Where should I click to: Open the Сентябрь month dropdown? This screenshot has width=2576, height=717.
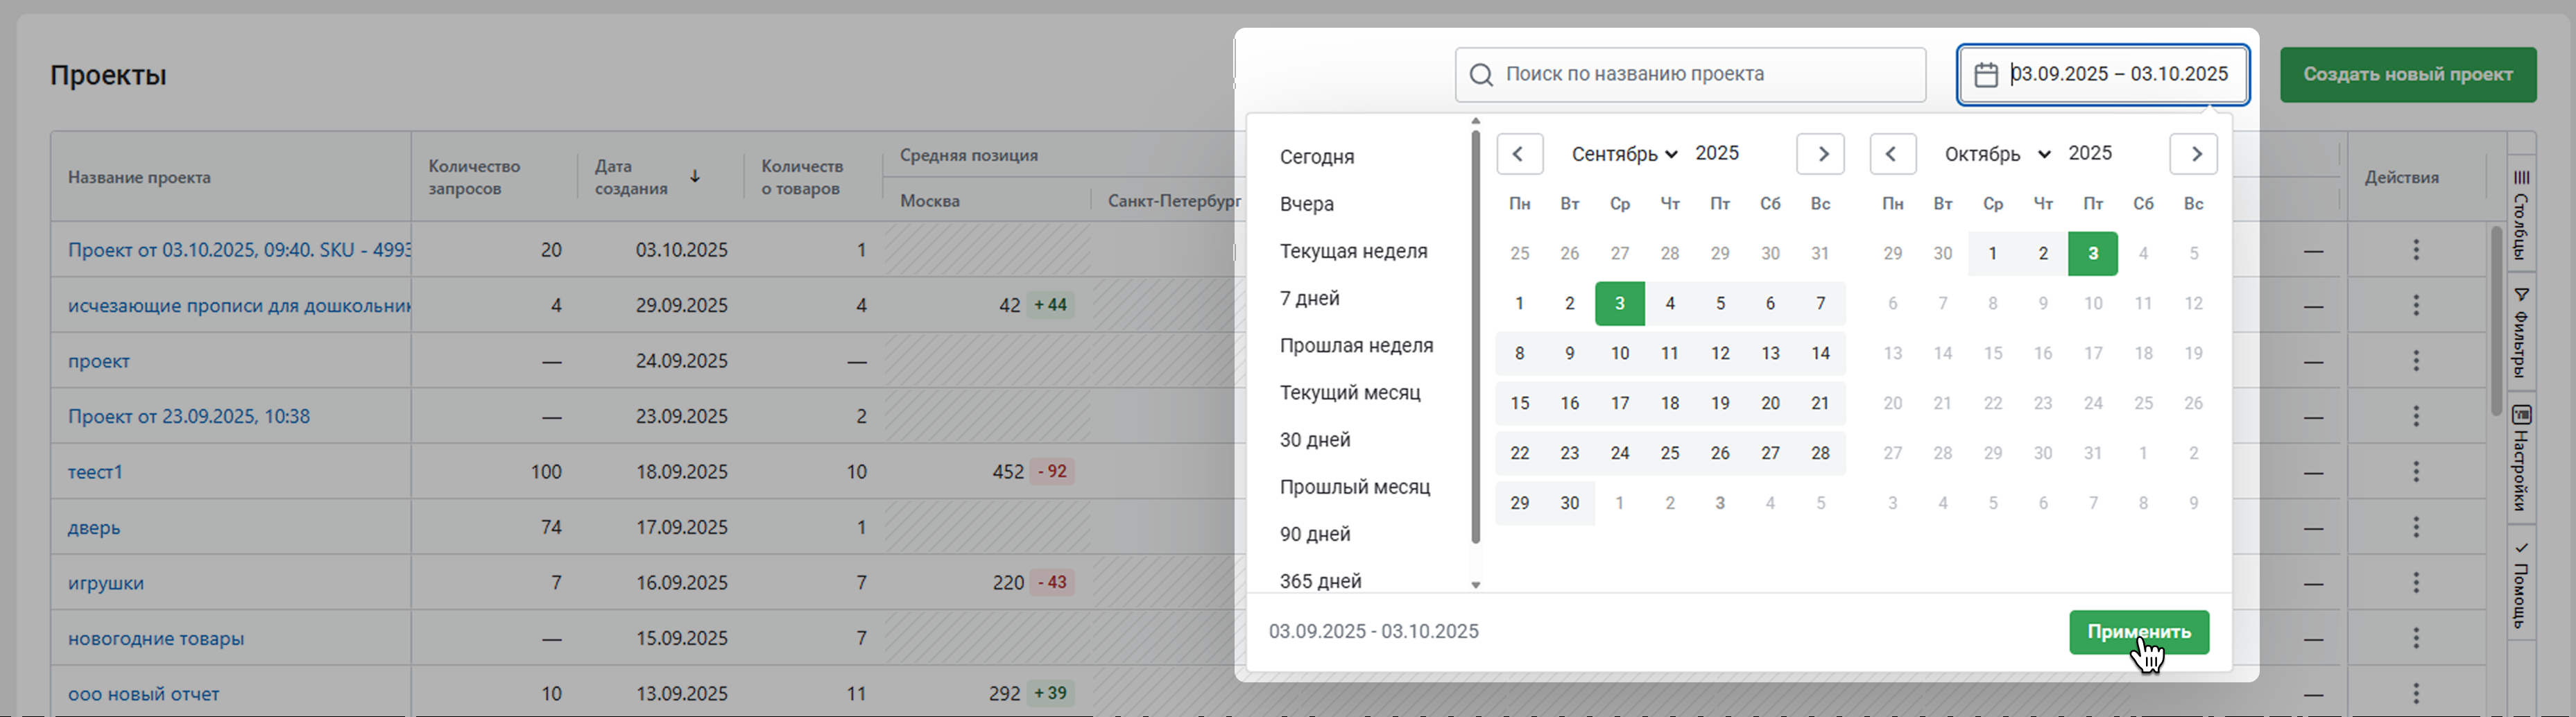click(1623, 154)
